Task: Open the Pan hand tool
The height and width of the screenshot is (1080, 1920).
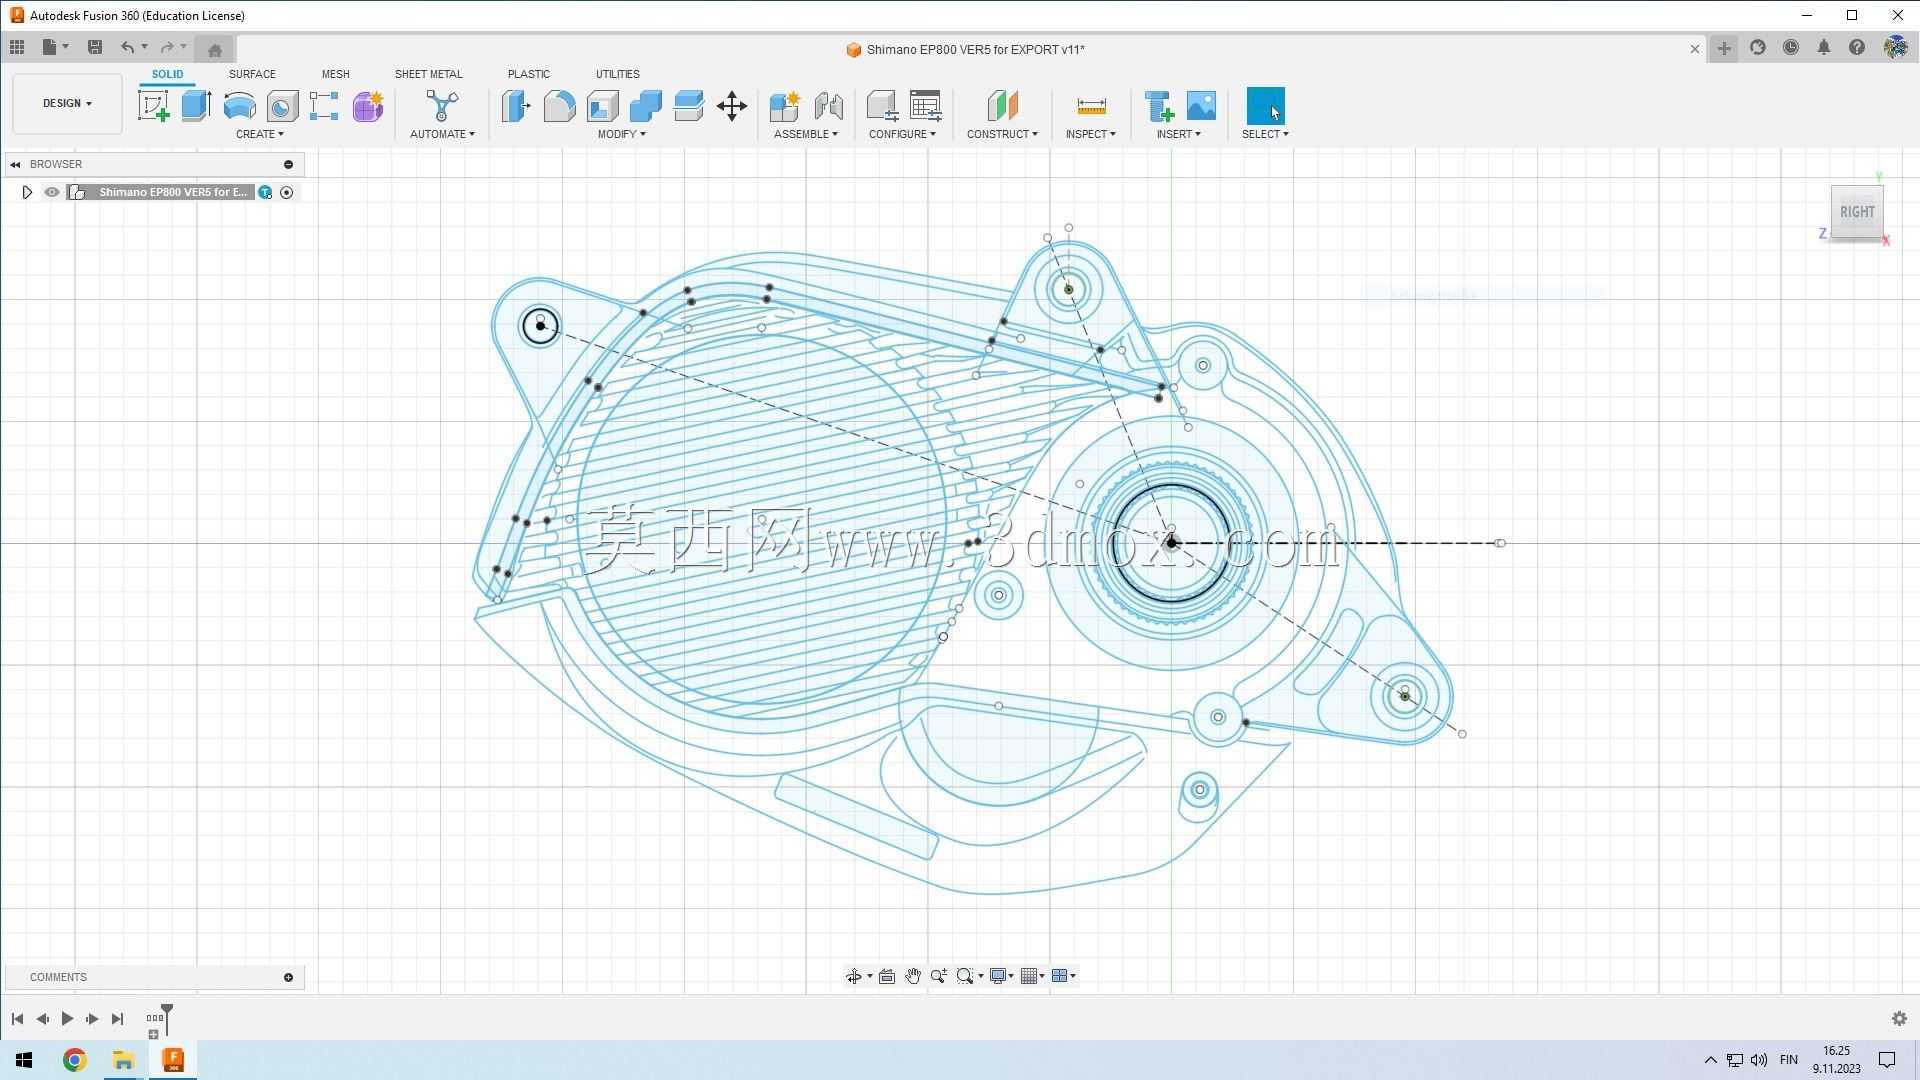Action: click(912, 976)
